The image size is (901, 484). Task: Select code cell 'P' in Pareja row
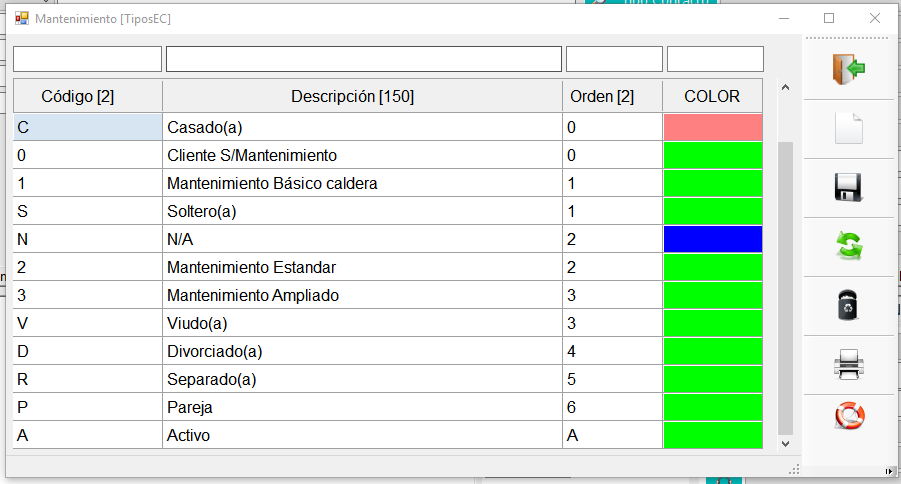(88, 407)
